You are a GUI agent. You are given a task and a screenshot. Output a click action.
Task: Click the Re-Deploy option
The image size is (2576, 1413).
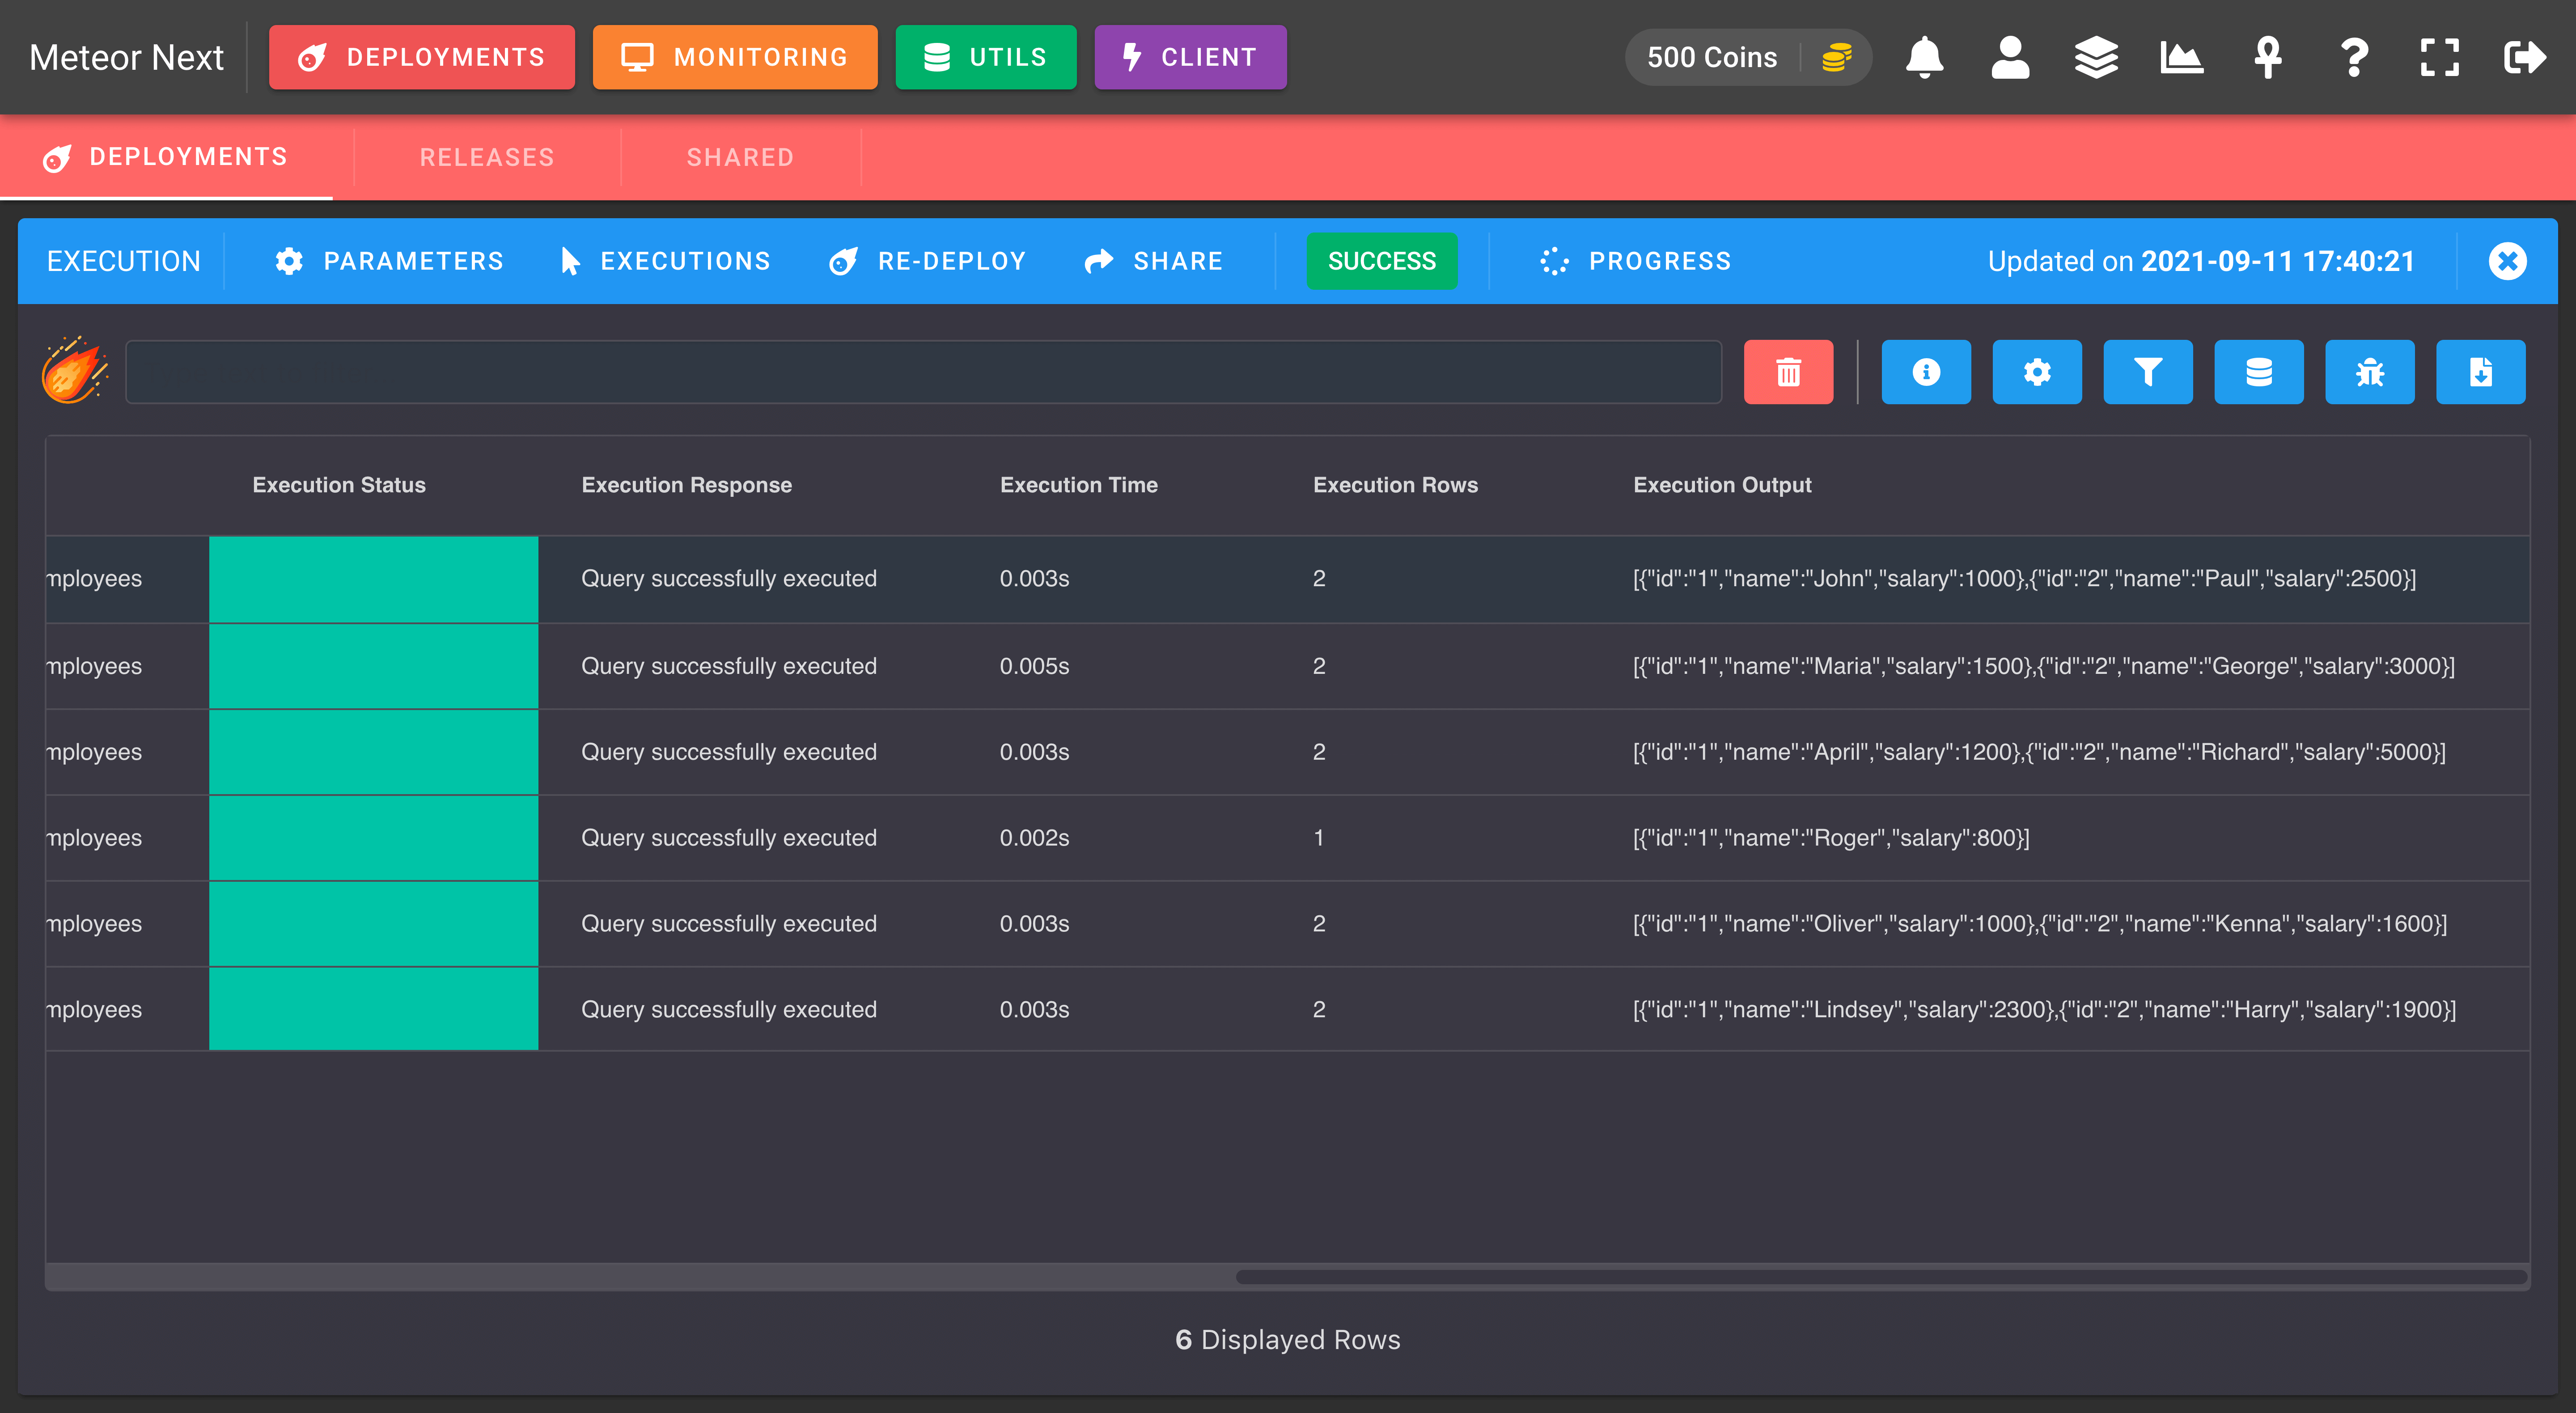coord(927,261)
